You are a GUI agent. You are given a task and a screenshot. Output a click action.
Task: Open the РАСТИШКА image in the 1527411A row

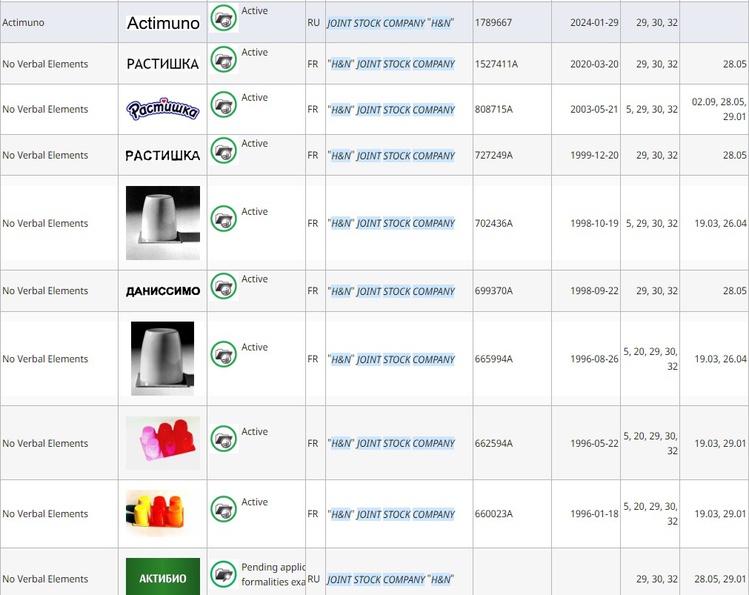[x=163, y=64]
